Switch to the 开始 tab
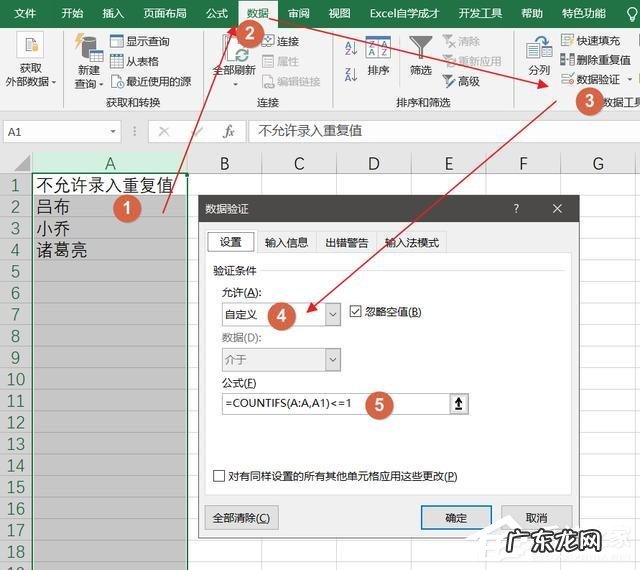 [72, 13]
